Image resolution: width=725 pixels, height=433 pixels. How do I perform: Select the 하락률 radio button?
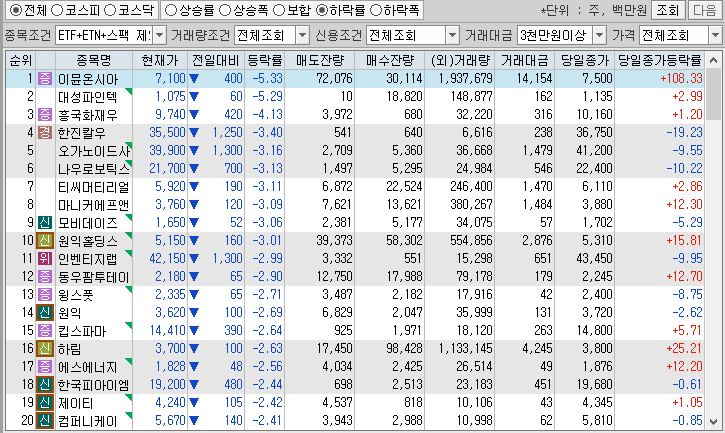coord(322,10)
